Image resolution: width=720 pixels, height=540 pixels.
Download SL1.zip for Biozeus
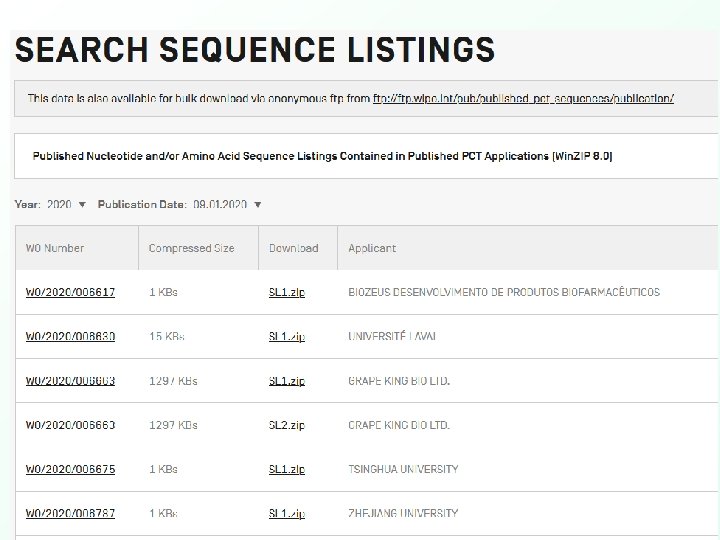pos(287,292)
